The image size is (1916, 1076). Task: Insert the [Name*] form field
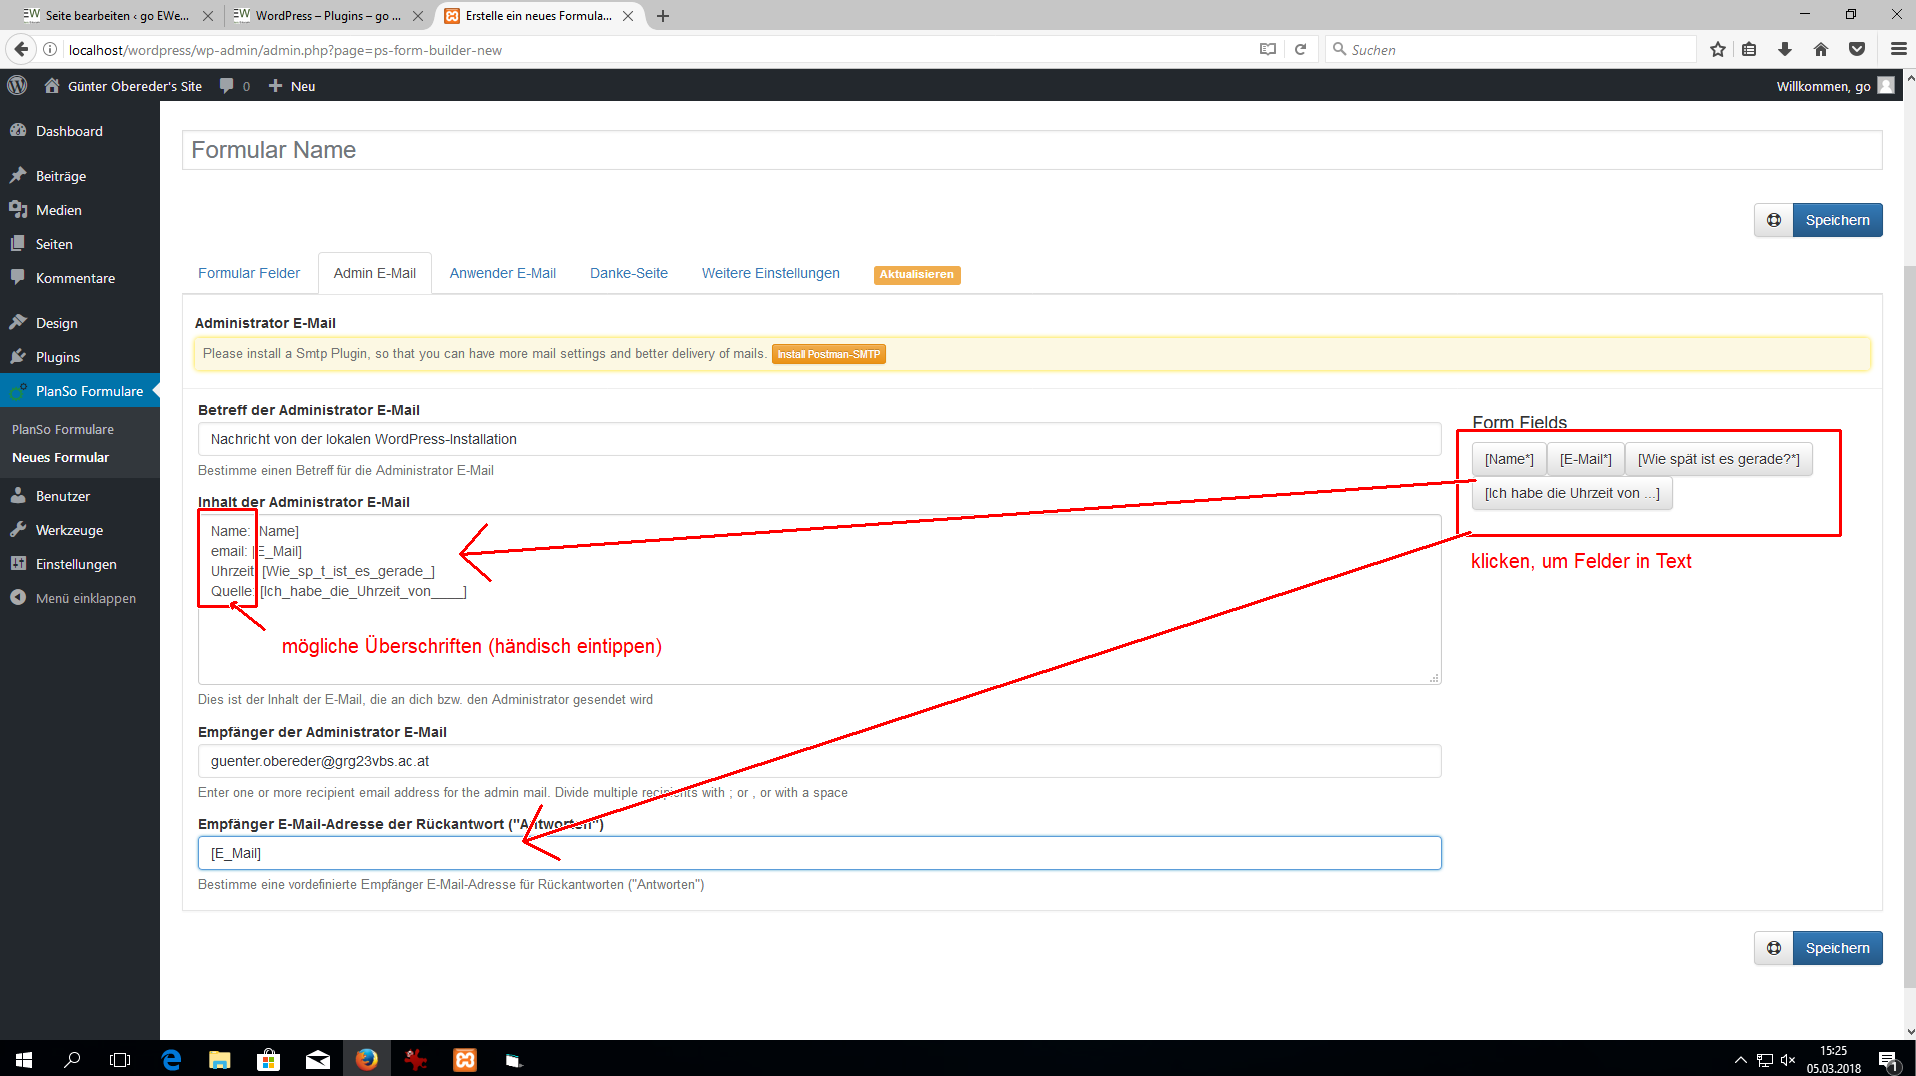pyautogui.click(x=1509, y=459)
